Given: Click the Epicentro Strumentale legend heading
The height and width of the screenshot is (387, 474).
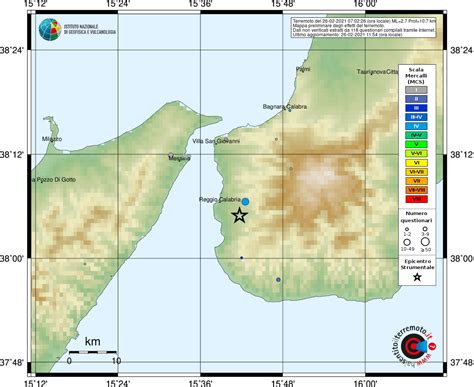Looking at the screenshot, I should point(417,264).
